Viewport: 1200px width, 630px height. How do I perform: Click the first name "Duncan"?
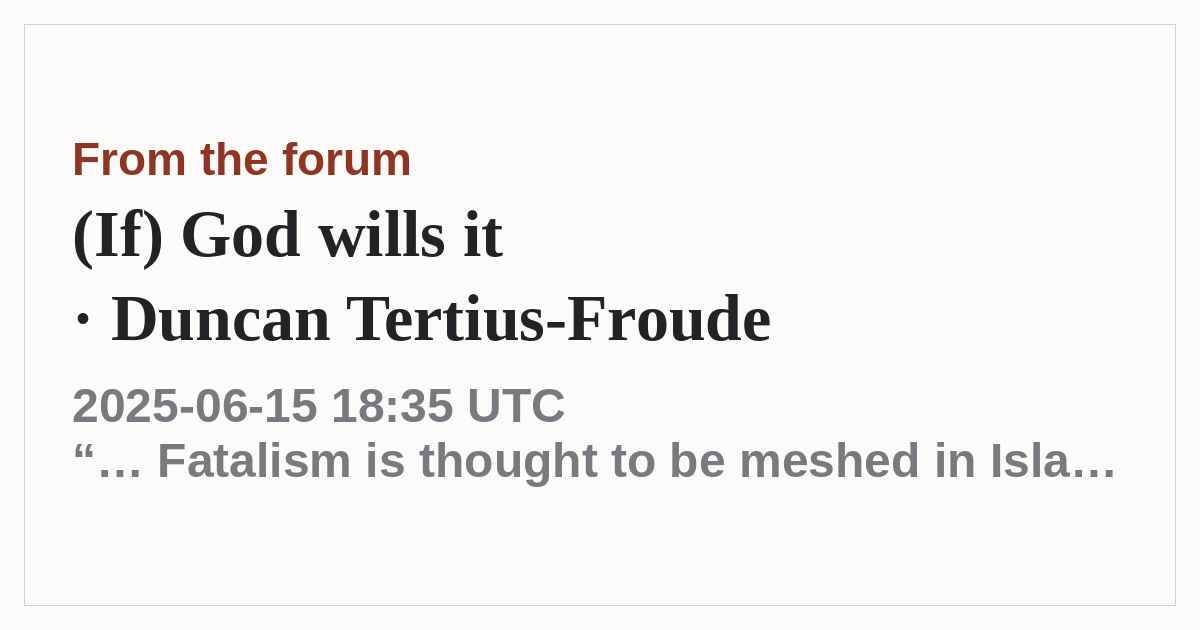(x=220, y=319)
